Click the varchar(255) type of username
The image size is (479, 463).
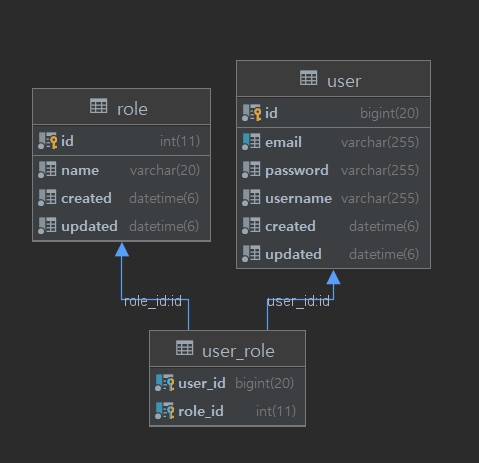click(x=380, y=199)
